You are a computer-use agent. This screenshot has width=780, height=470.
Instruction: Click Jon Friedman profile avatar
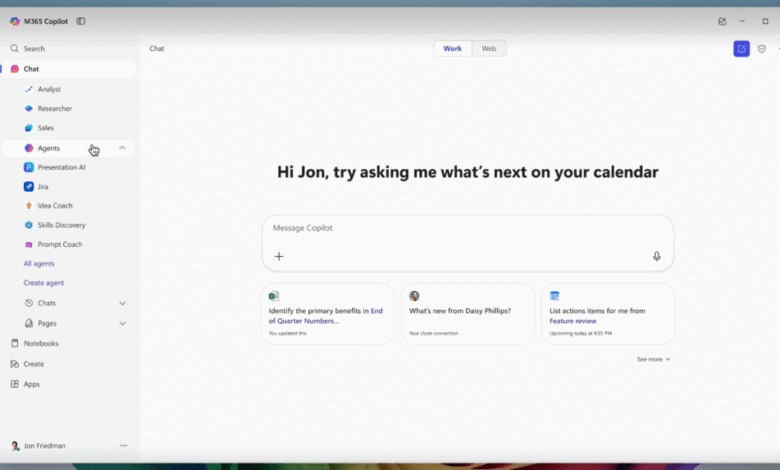[x=15, y=446]
